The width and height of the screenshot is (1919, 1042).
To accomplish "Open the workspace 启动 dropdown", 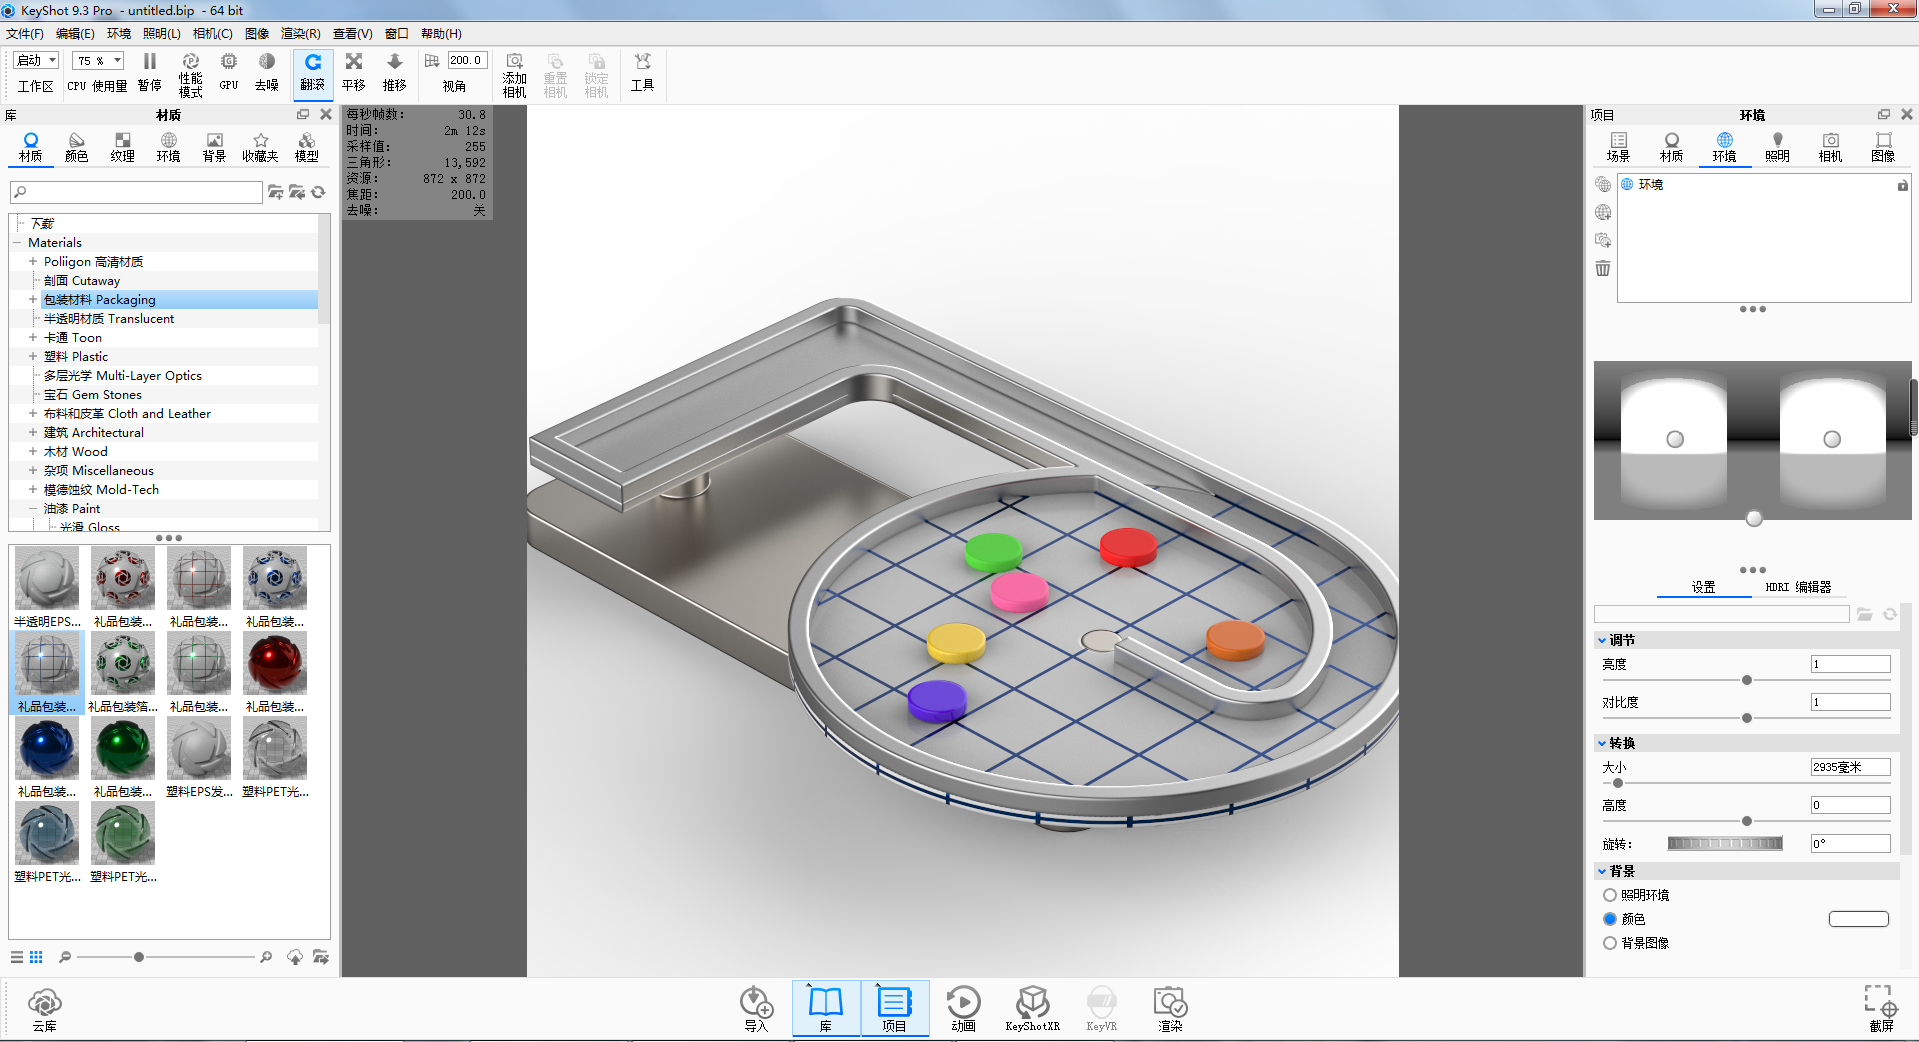I will (36, 60).
